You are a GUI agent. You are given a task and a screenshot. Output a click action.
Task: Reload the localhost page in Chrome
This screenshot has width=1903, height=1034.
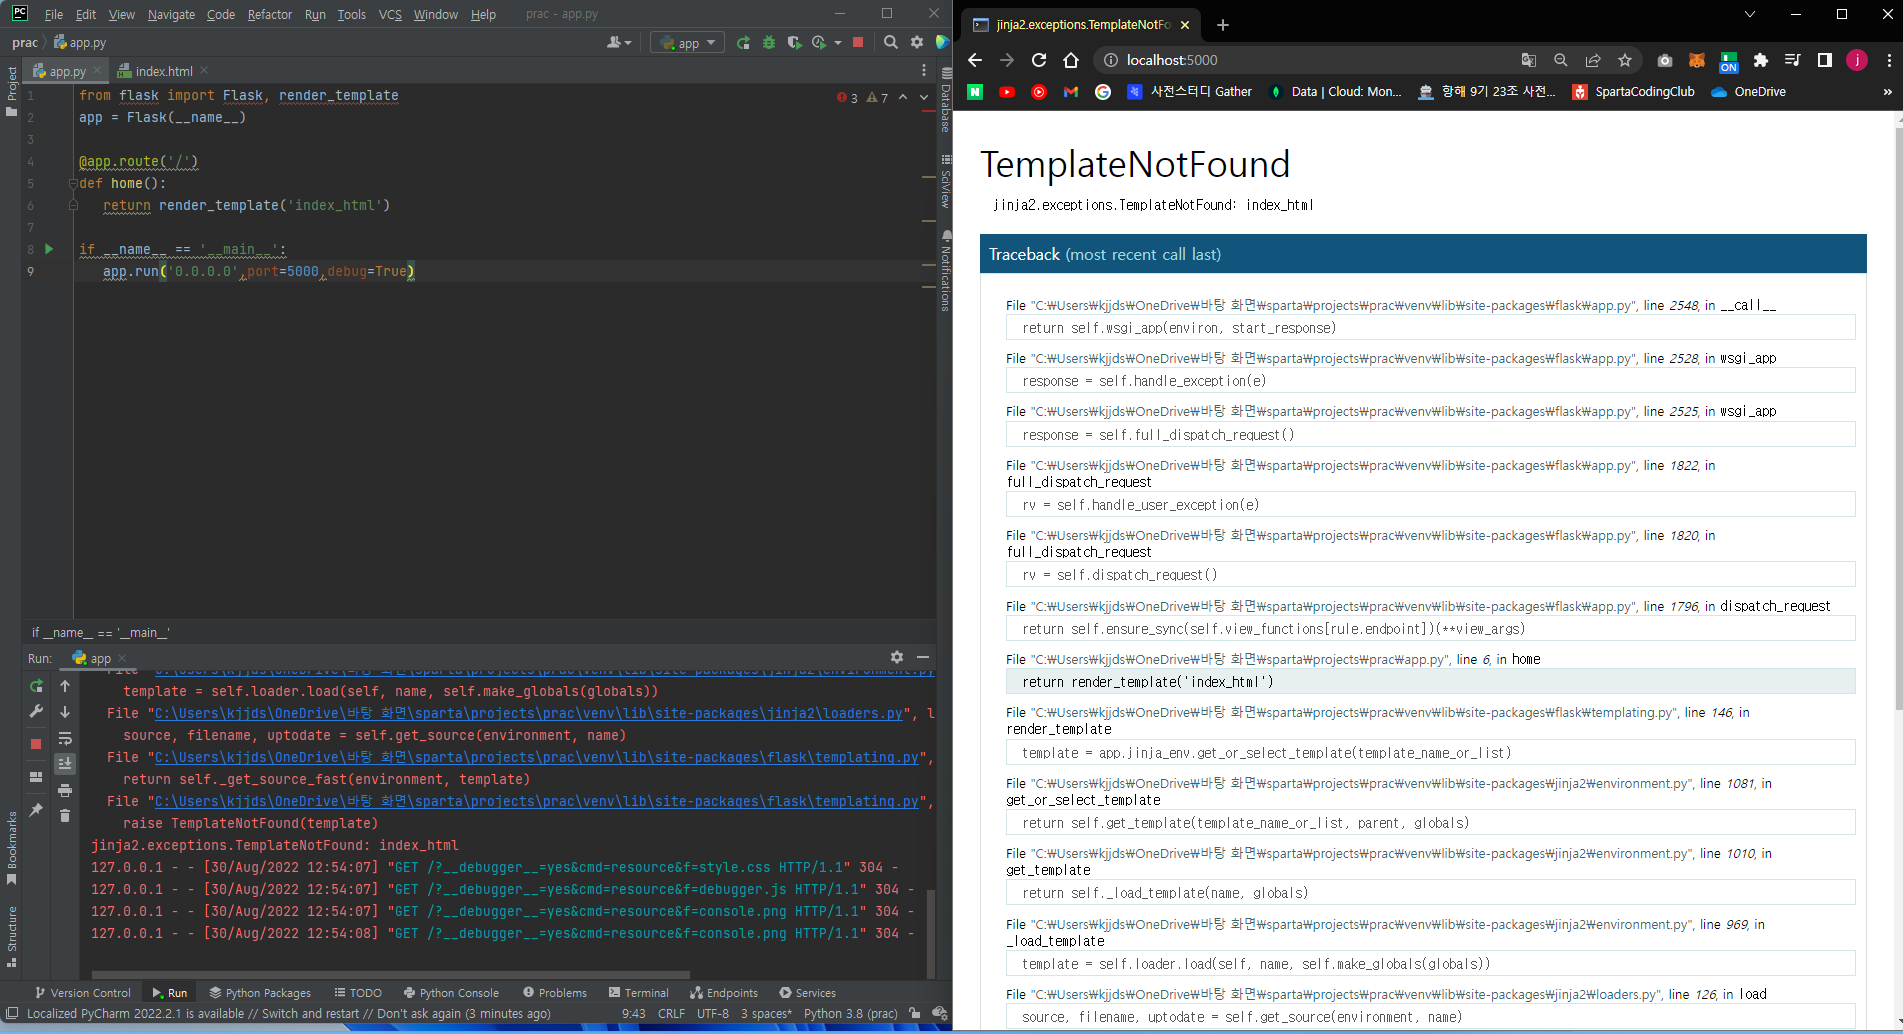[x=1039, y=60]
